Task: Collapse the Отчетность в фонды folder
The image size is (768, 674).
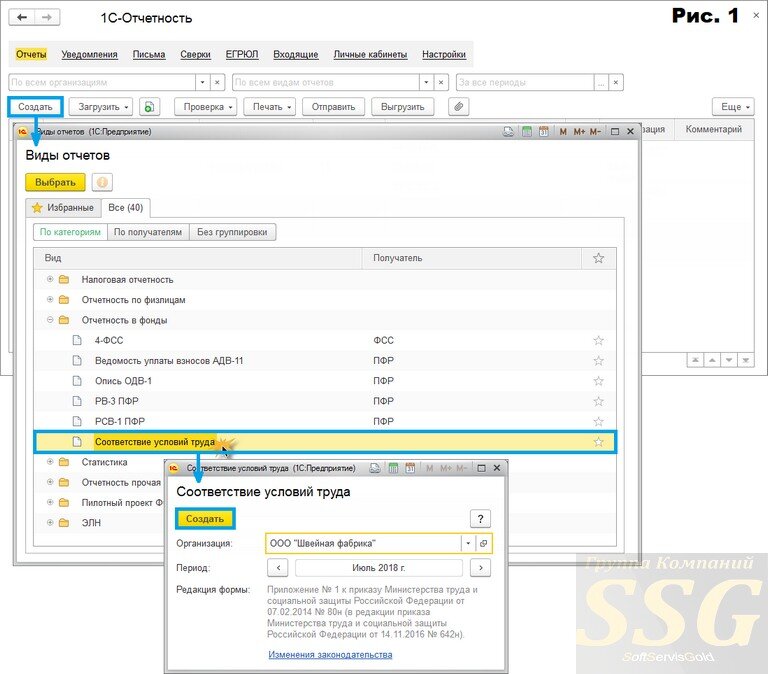Action: coord(50,320)
